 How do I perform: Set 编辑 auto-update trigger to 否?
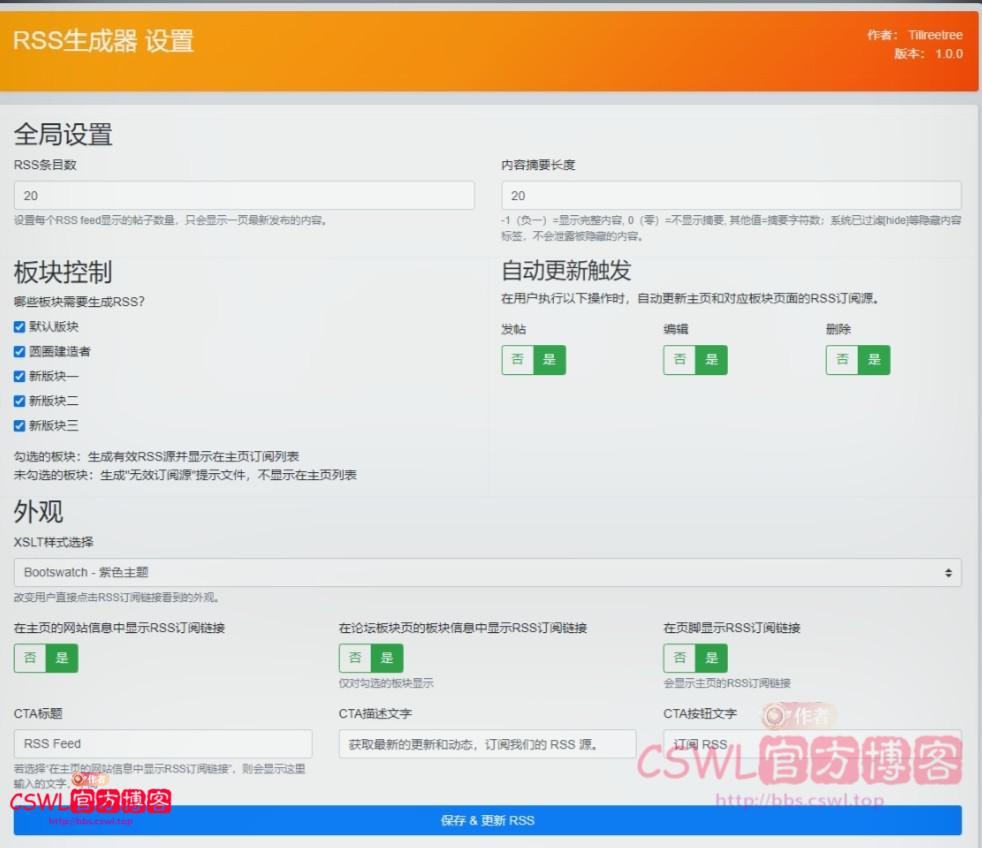678,360
